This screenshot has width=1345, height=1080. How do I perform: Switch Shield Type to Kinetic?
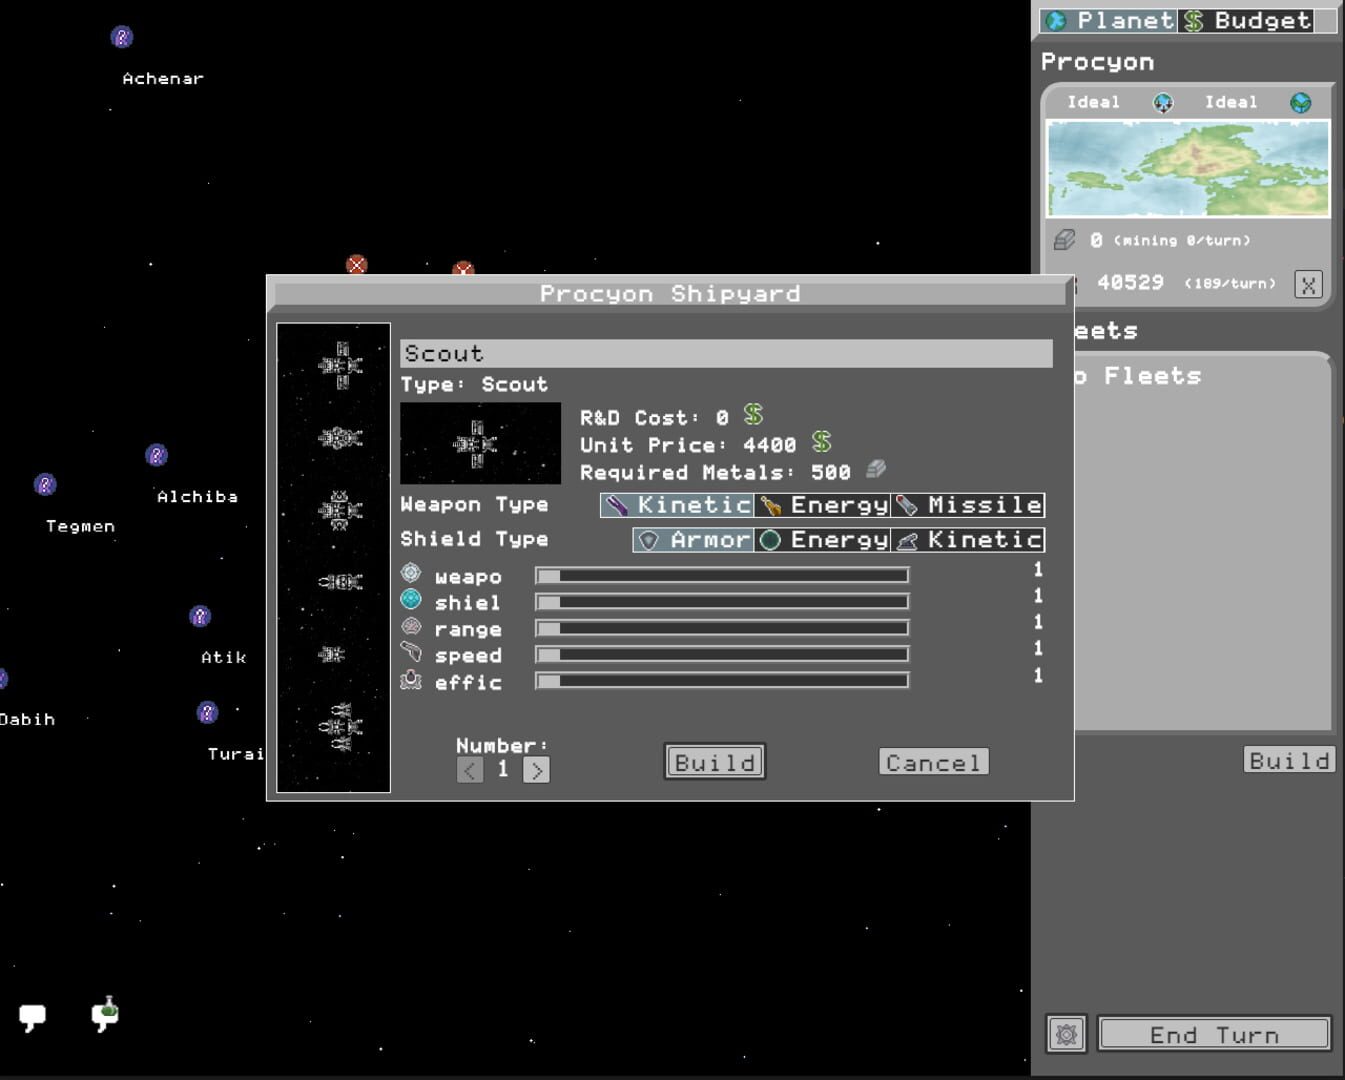(968, 540)
